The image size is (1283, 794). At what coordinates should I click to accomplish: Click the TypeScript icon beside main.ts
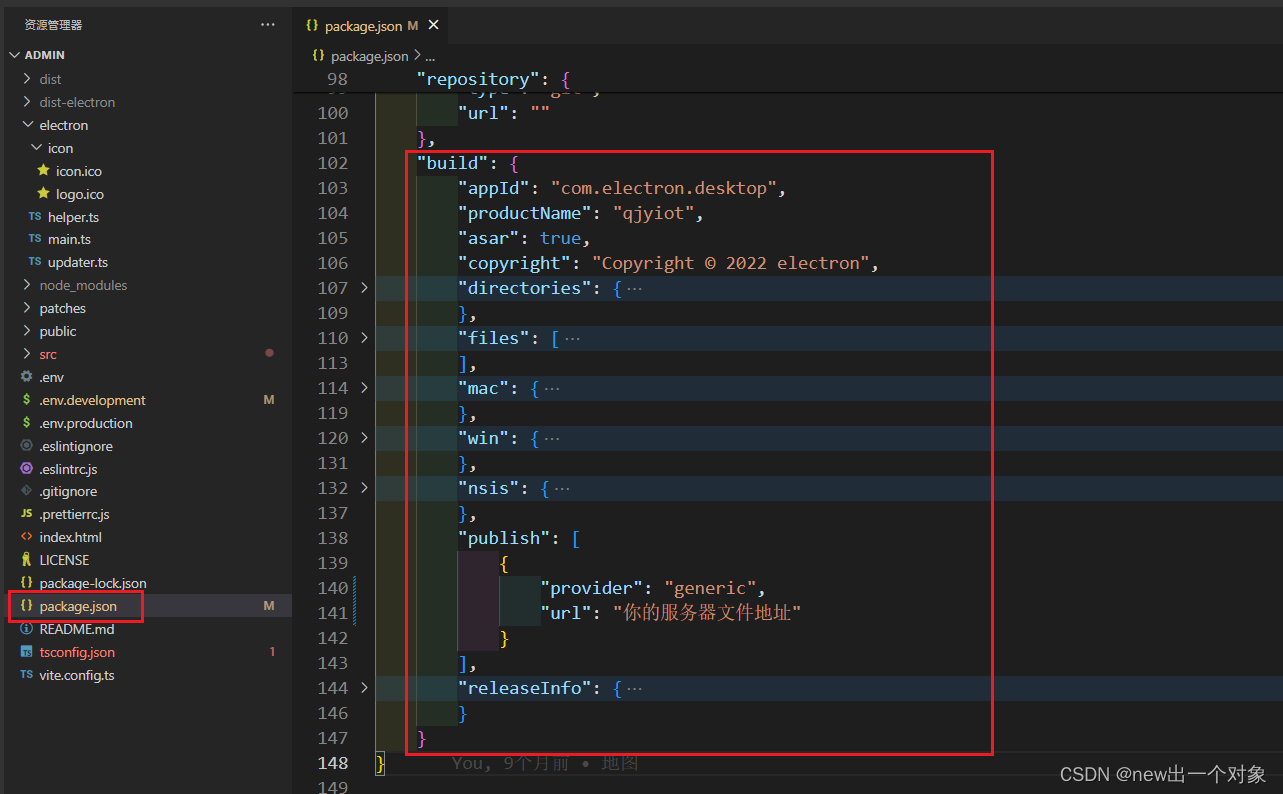point(34,239)
